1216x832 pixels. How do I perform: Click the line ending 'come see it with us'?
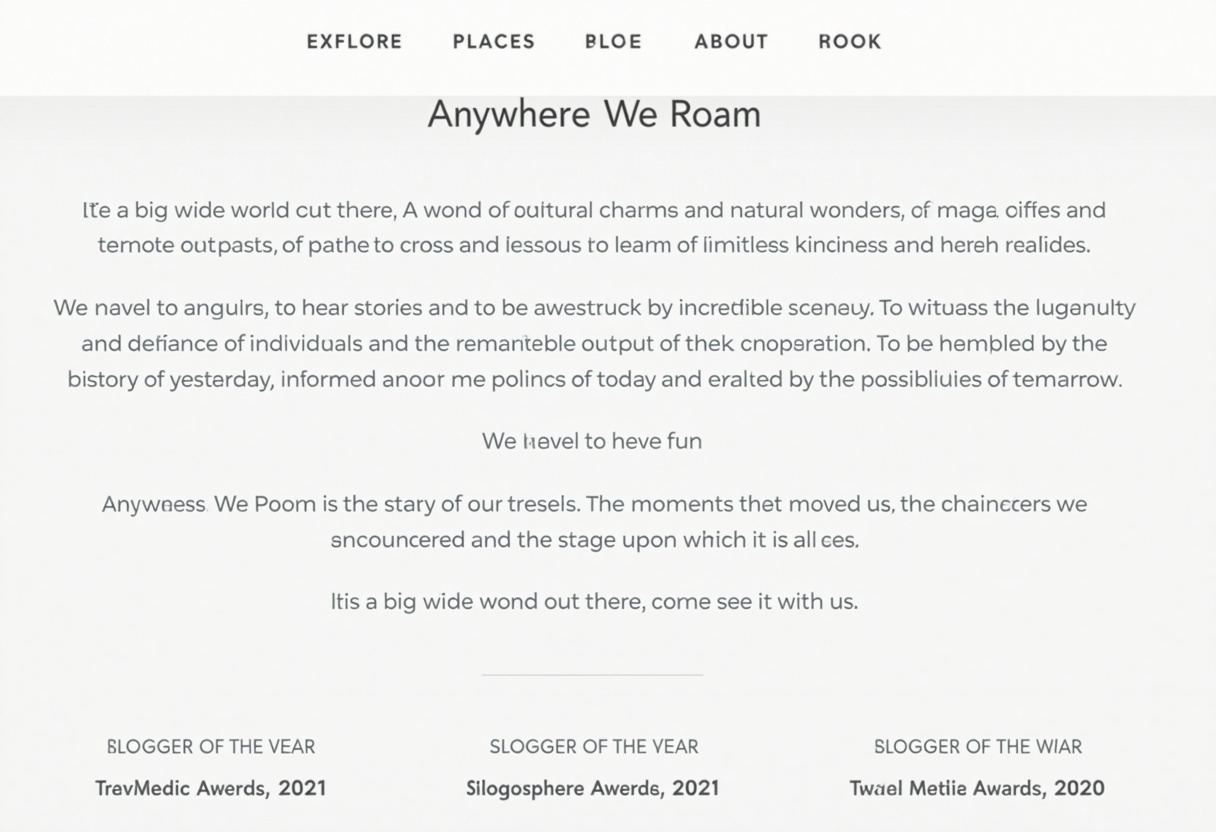594,602
